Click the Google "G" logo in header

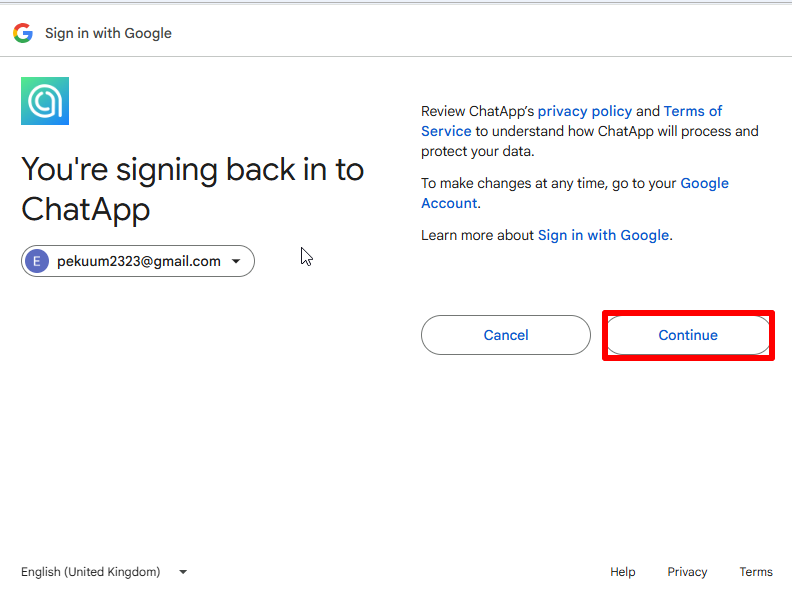[22, 33]
